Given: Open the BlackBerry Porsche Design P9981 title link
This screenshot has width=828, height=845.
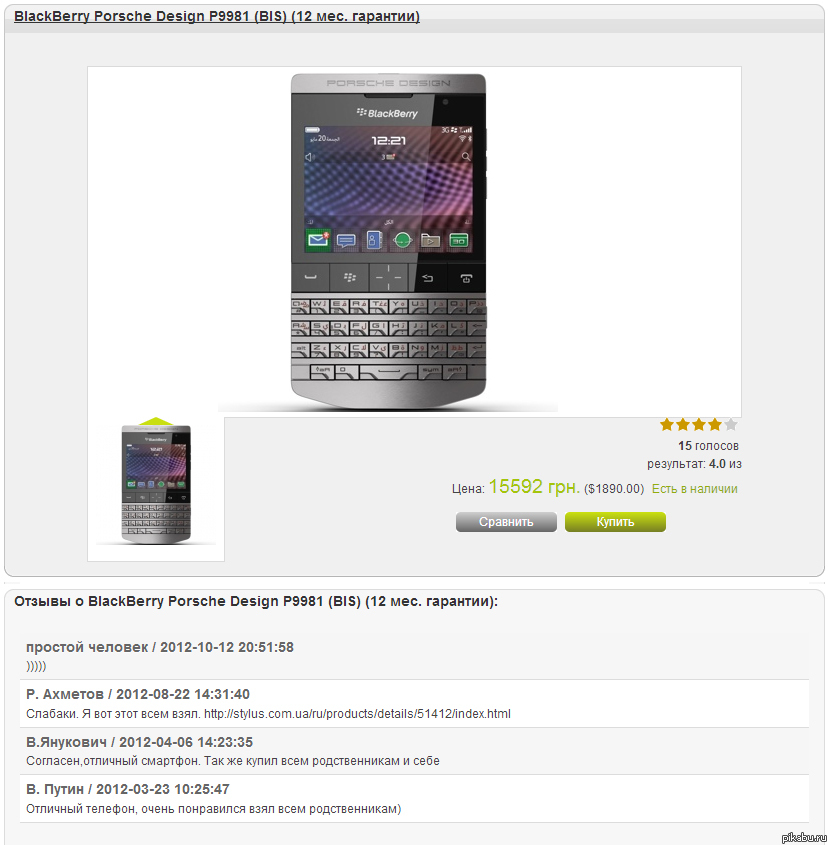Looking at the screenshot, I should coord(217,16).
